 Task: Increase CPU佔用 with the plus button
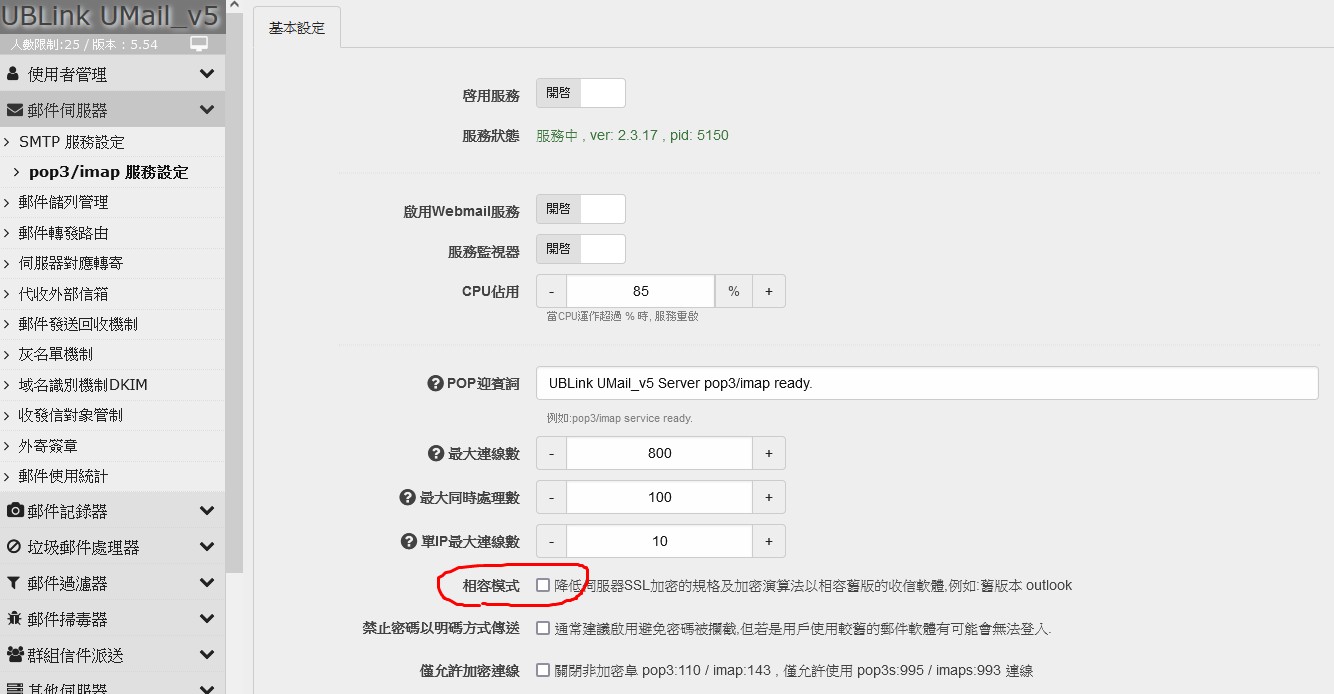coord(769,291)
